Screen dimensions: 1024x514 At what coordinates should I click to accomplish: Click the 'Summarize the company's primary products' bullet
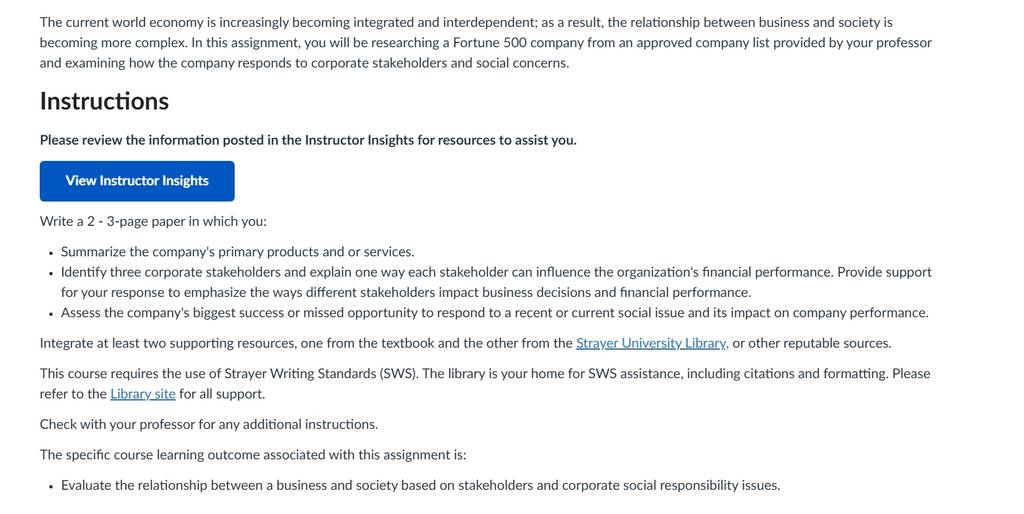click(x=238, y=252)
